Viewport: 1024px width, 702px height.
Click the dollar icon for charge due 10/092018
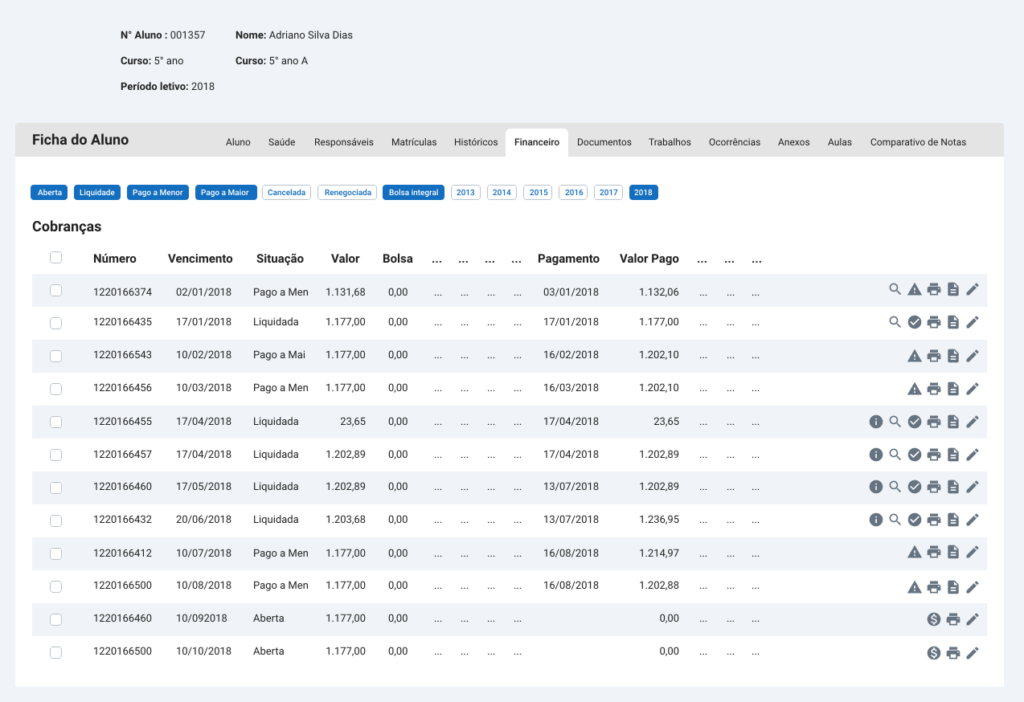tap(934, 619)
